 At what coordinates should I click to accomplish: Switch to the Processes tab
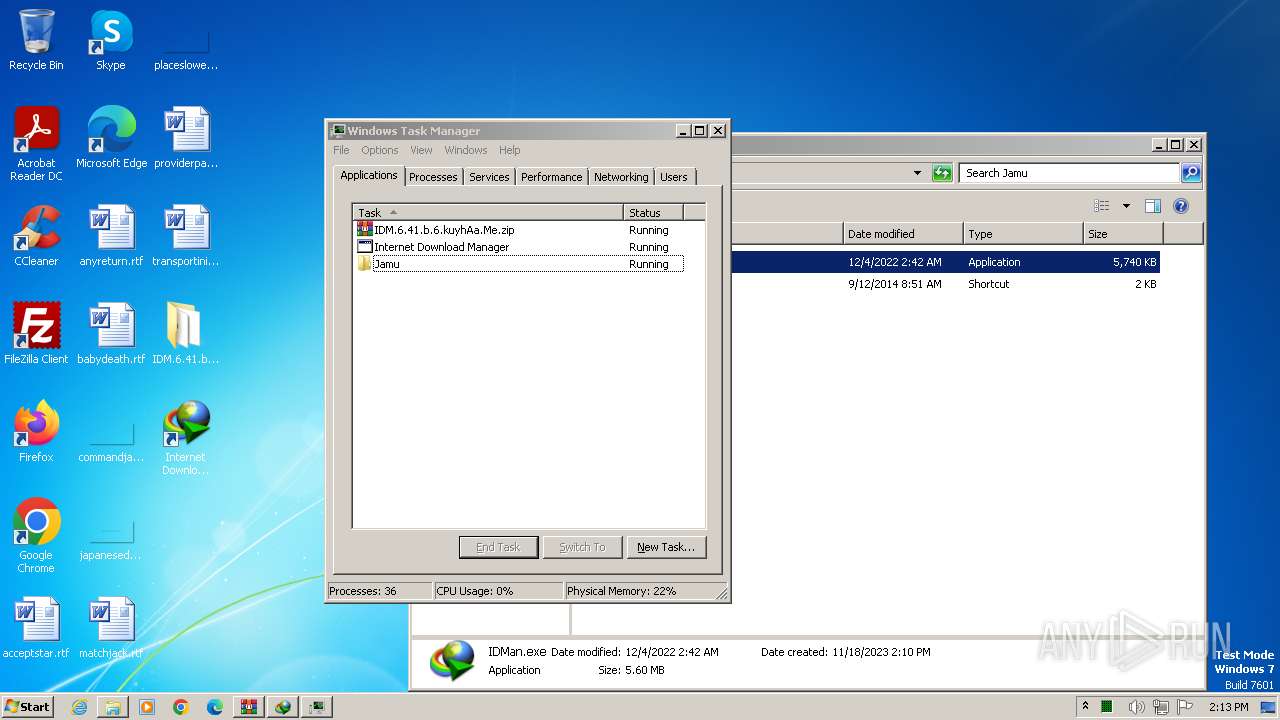(x=433, y=177)
